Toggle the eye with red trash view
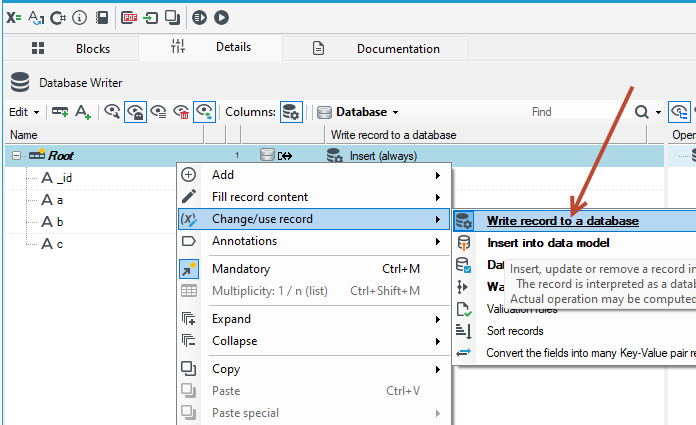The height and width of the screenshot is (425, 696). pyautogui.click(x=181, y=111)
